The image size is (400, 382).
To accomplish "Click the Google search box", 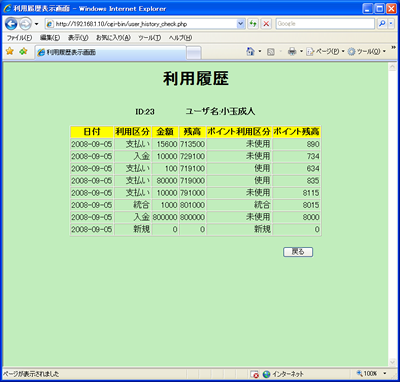I will (x=325, y=24).
